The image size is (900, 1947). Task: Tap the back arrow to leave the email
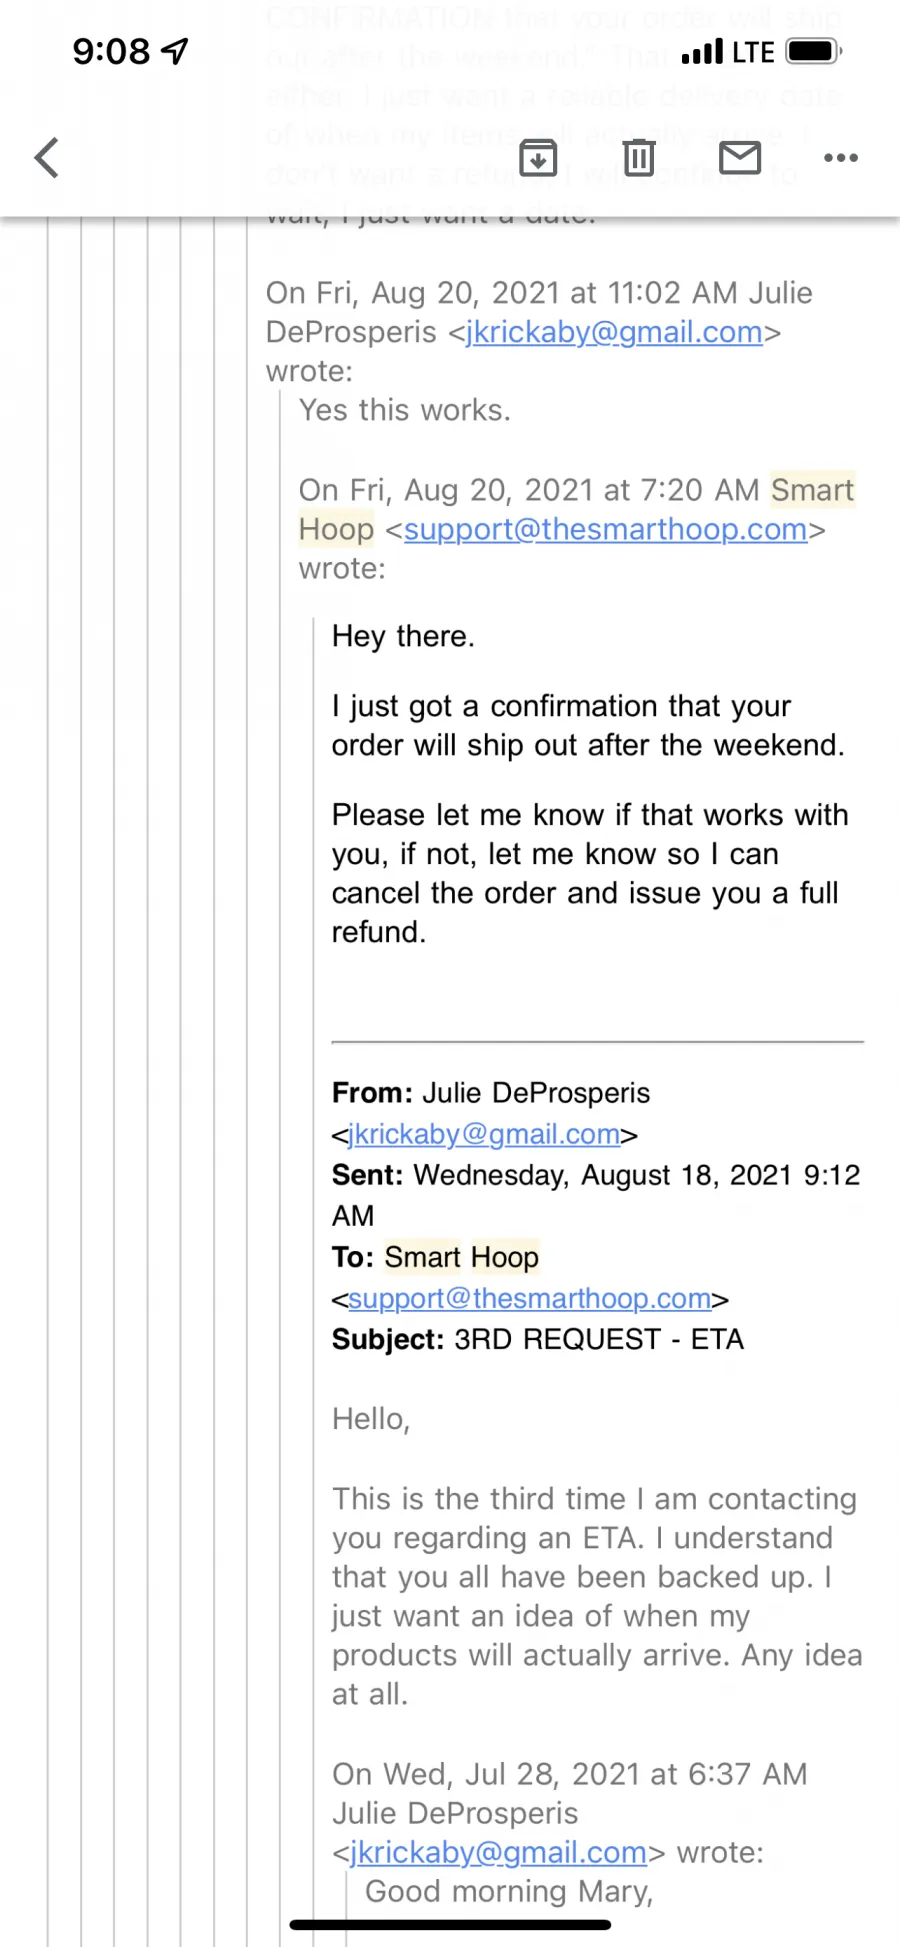tap(47, 157)
